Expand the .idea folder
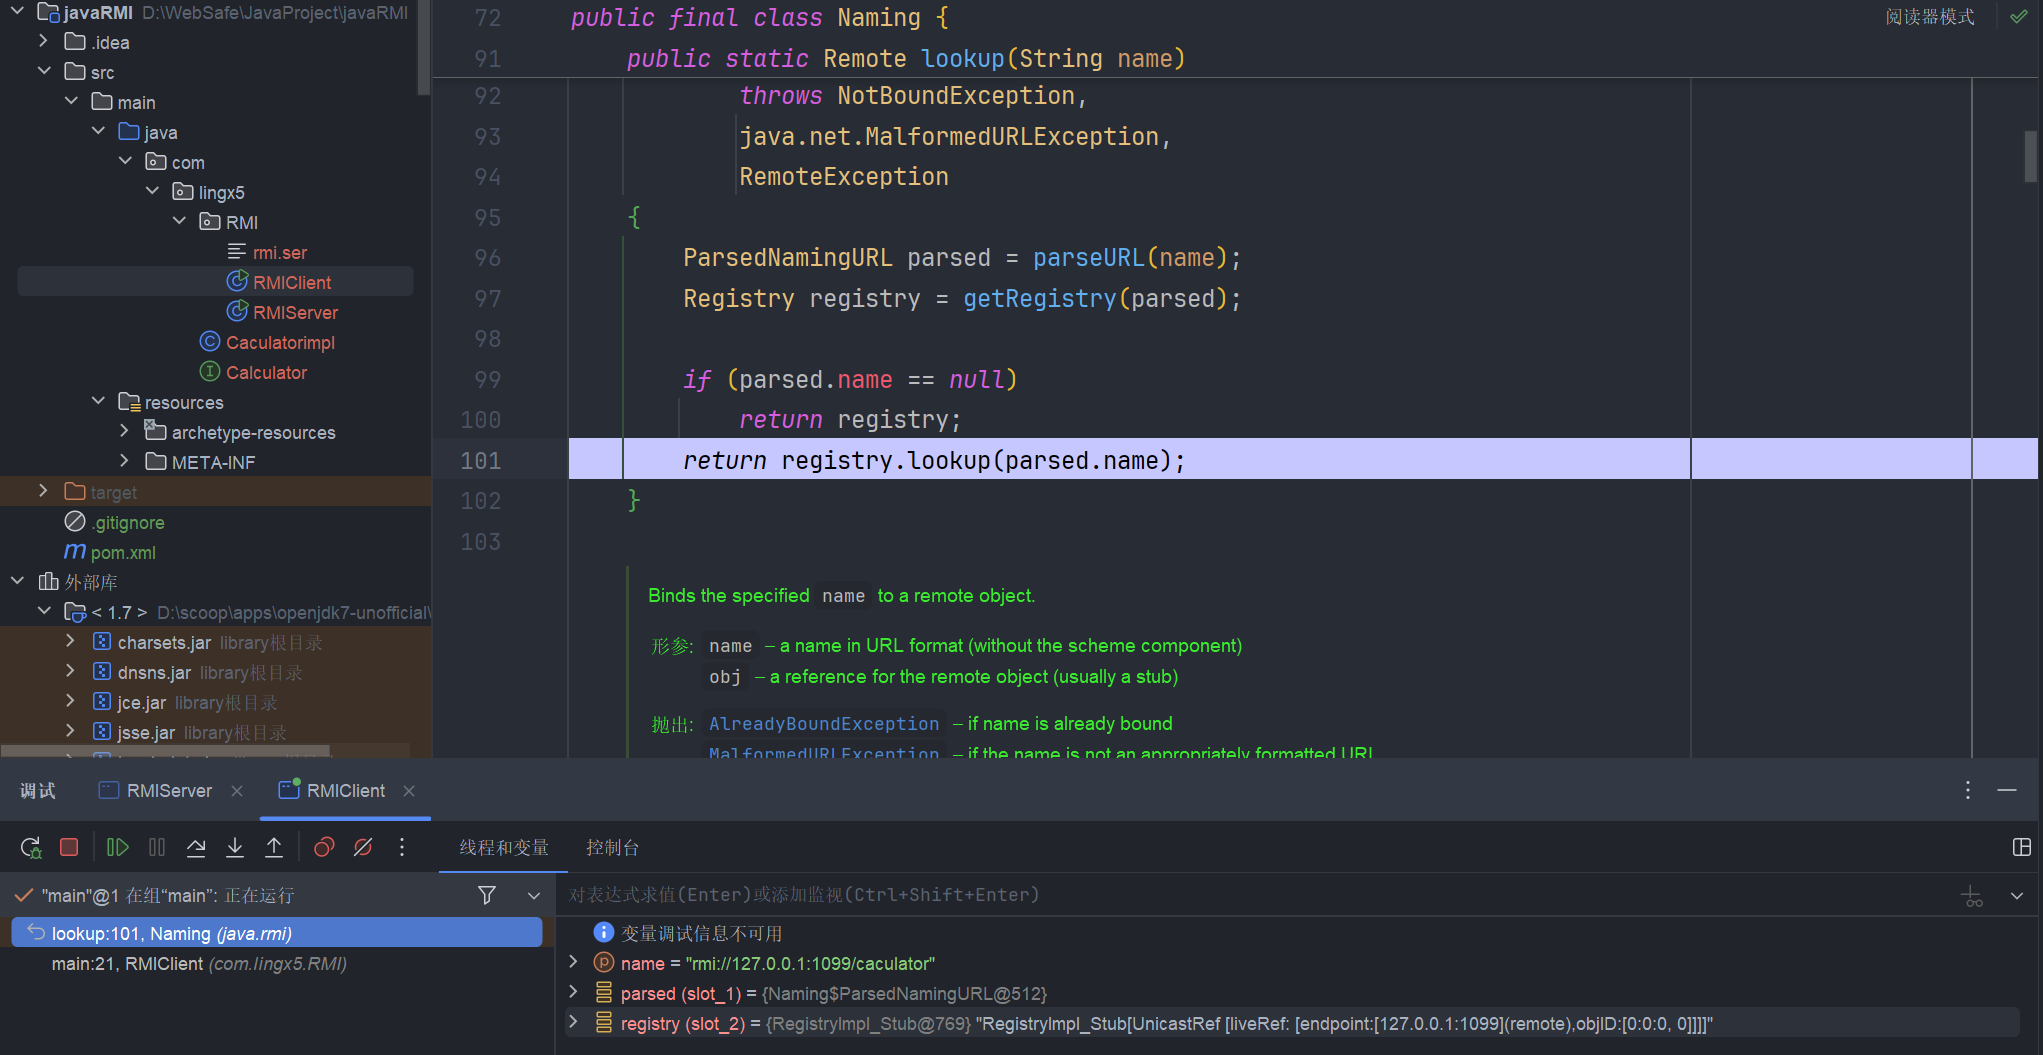 [x=44, y=41]
